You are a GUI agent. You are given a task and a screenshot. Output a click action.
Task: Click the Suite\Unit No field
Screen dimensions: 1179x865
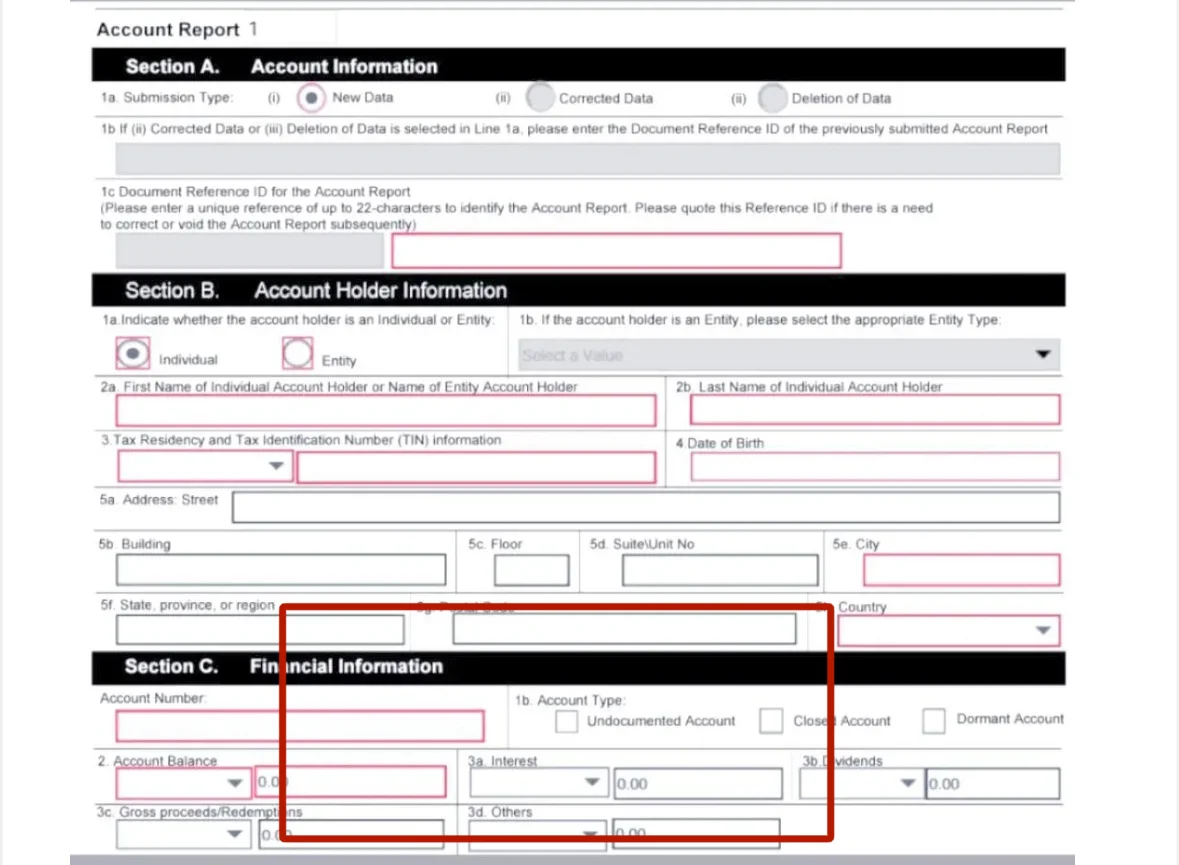pos(720,570)
